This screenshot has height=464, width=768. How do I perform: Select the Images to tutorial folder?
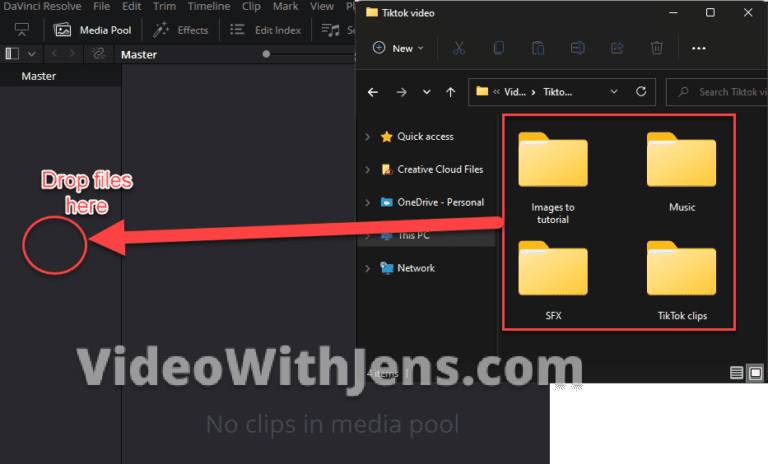pyautogui.click(x=553, y=178)
